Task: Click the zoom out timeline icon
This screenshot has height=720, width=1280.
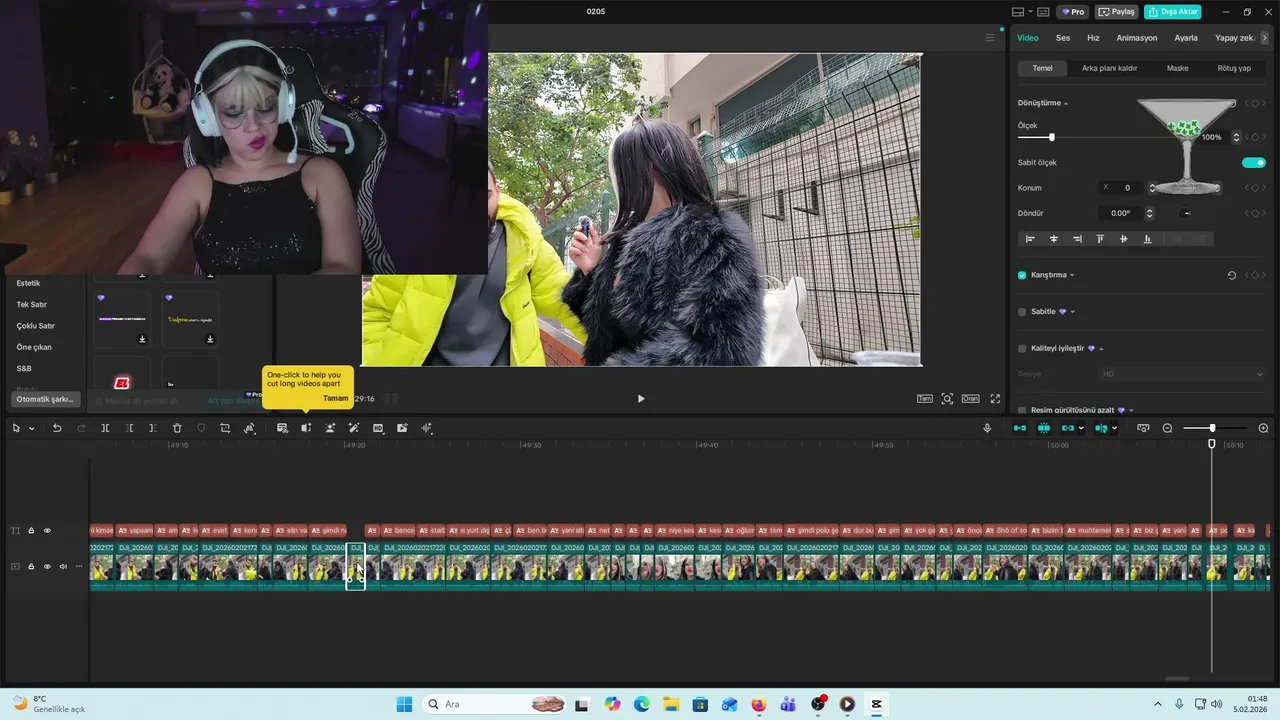Action: coord(1167,428)
